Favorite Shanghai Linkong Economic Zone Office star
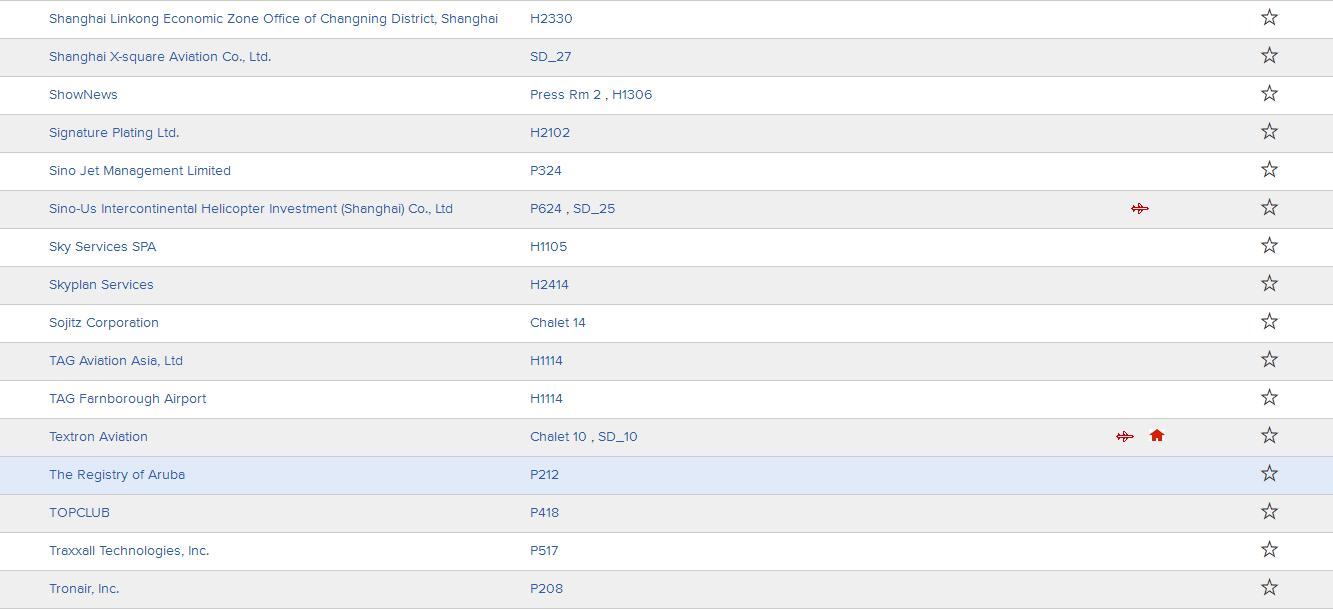Viewport: 1333px width, 609px height. click(x=1269, y=17)
